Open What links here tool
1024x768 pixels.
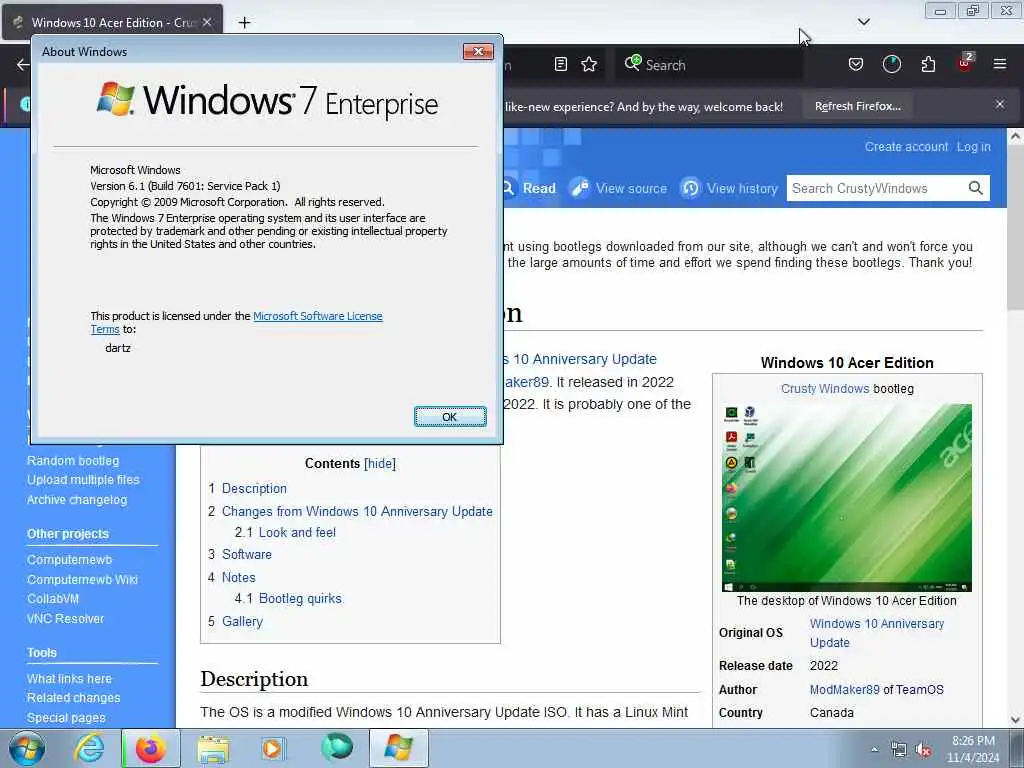[69, 679]
